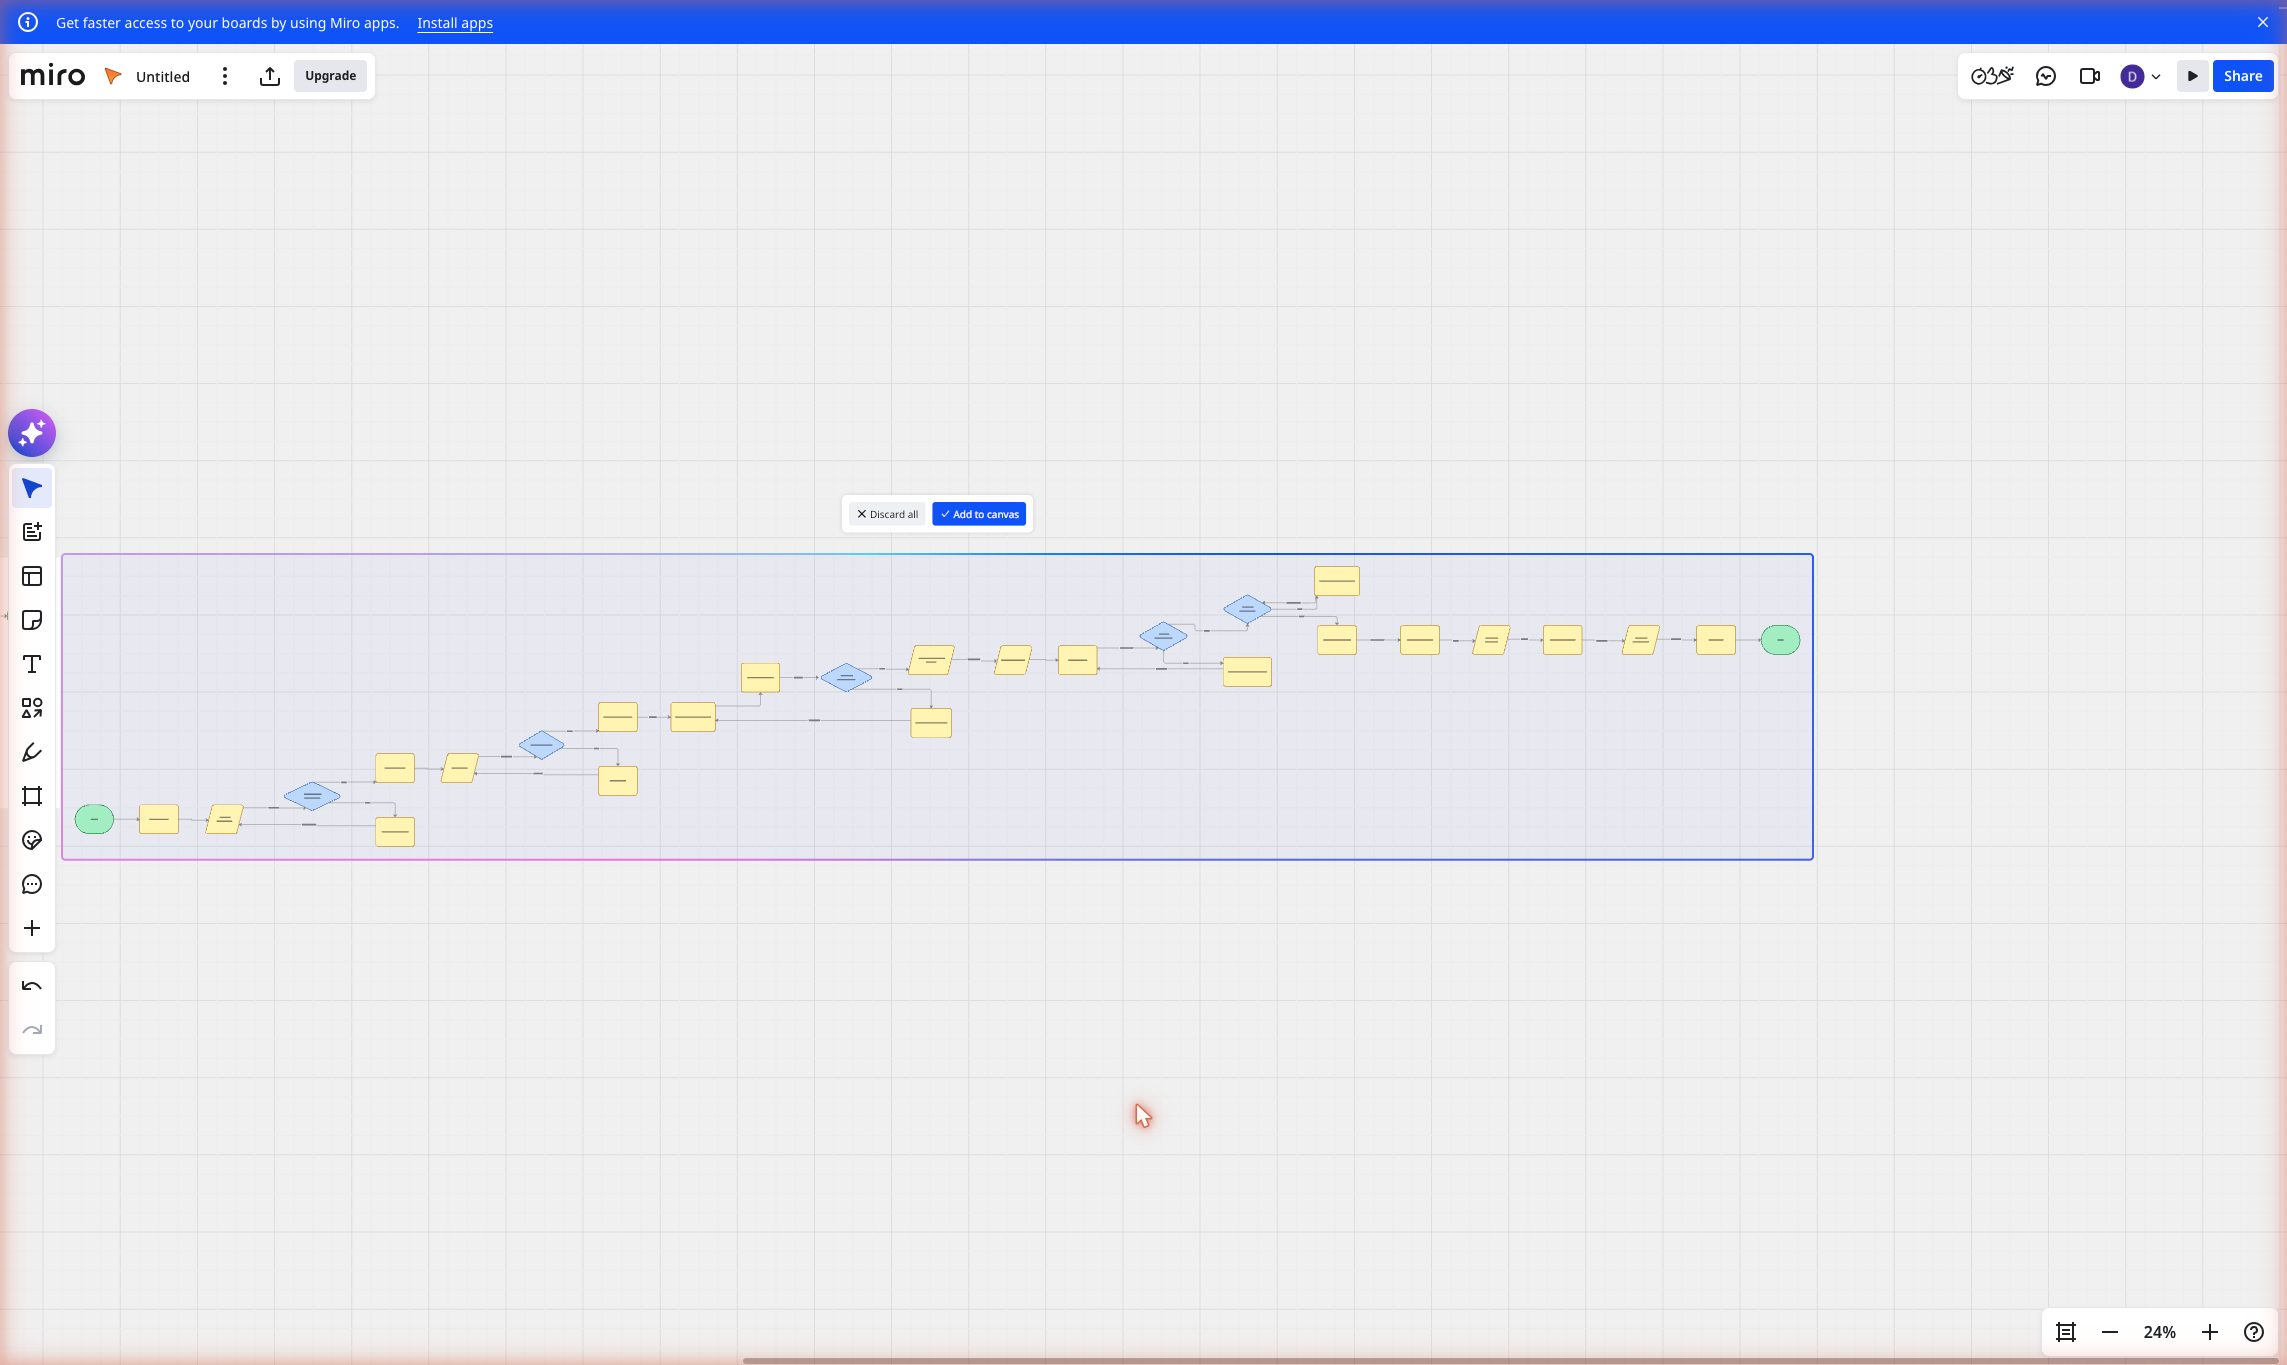Select the table/layout tool
This screenshot has height=1365, width=2287.
pos(32,576)
